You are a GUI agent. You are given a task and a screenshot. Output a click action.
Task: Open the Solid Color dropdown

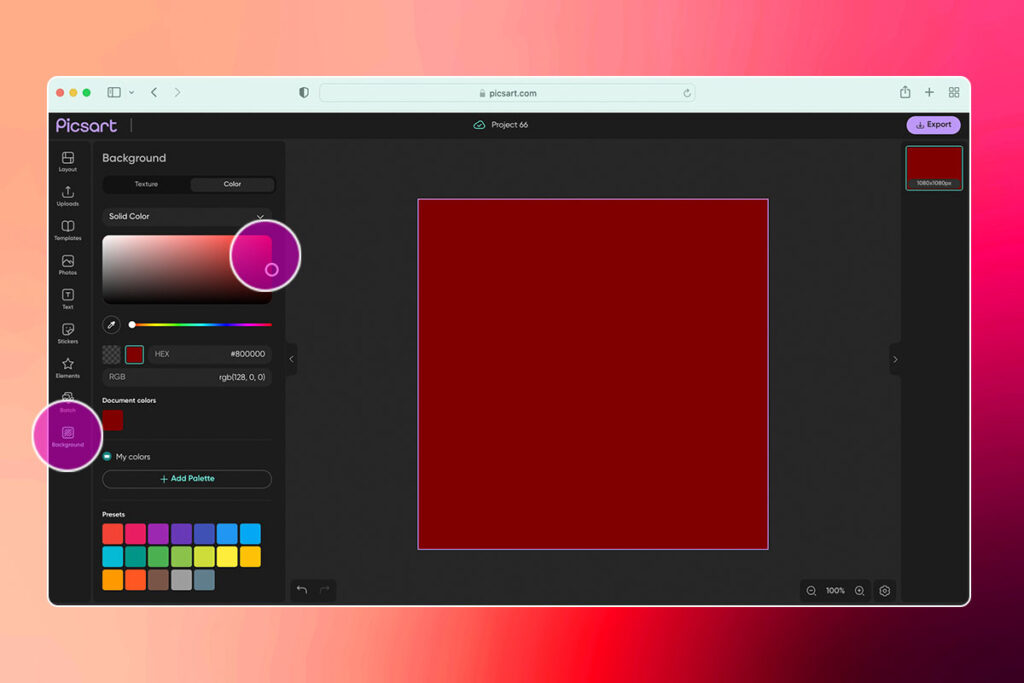tap(186, 216)
